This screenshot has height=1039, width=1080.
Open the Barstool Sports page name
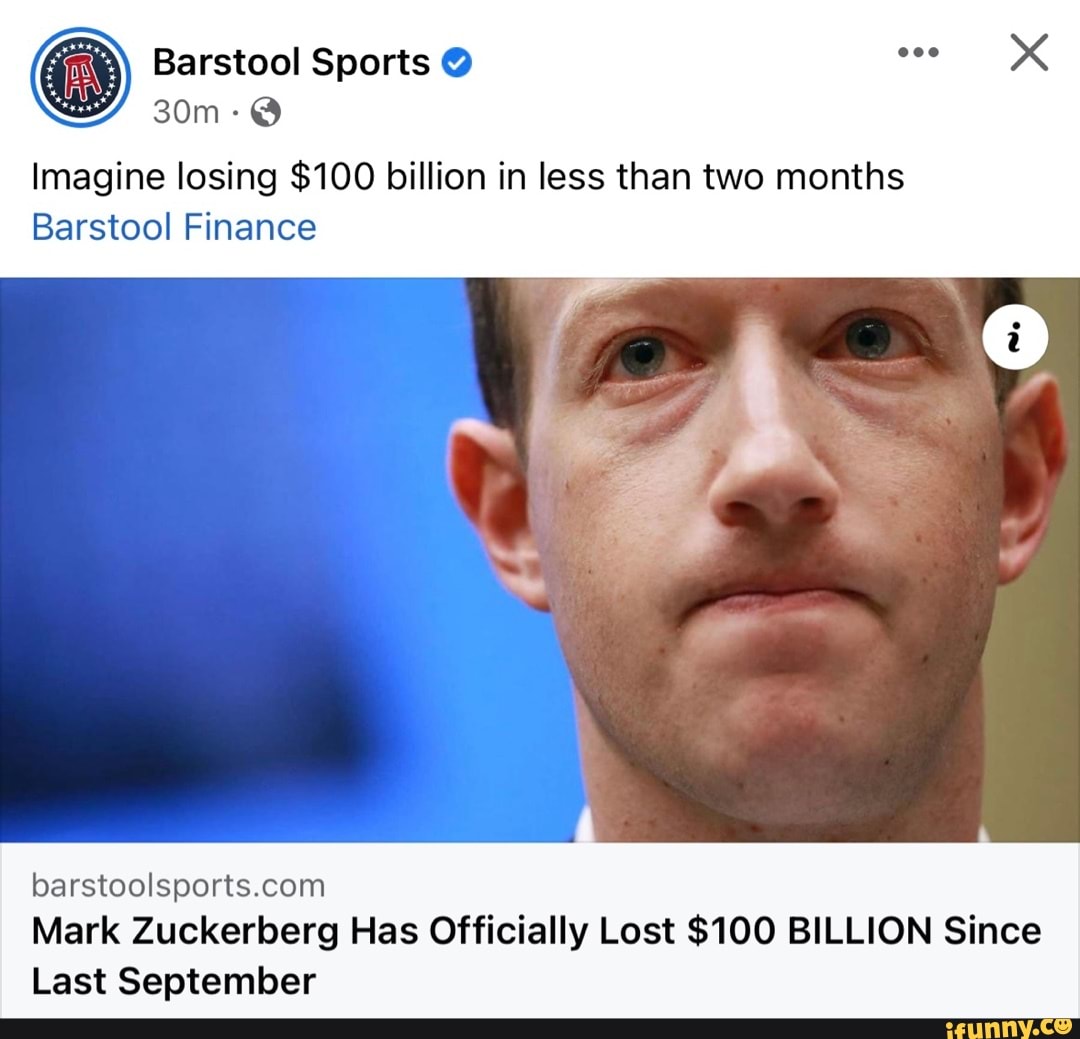(291, 63)
